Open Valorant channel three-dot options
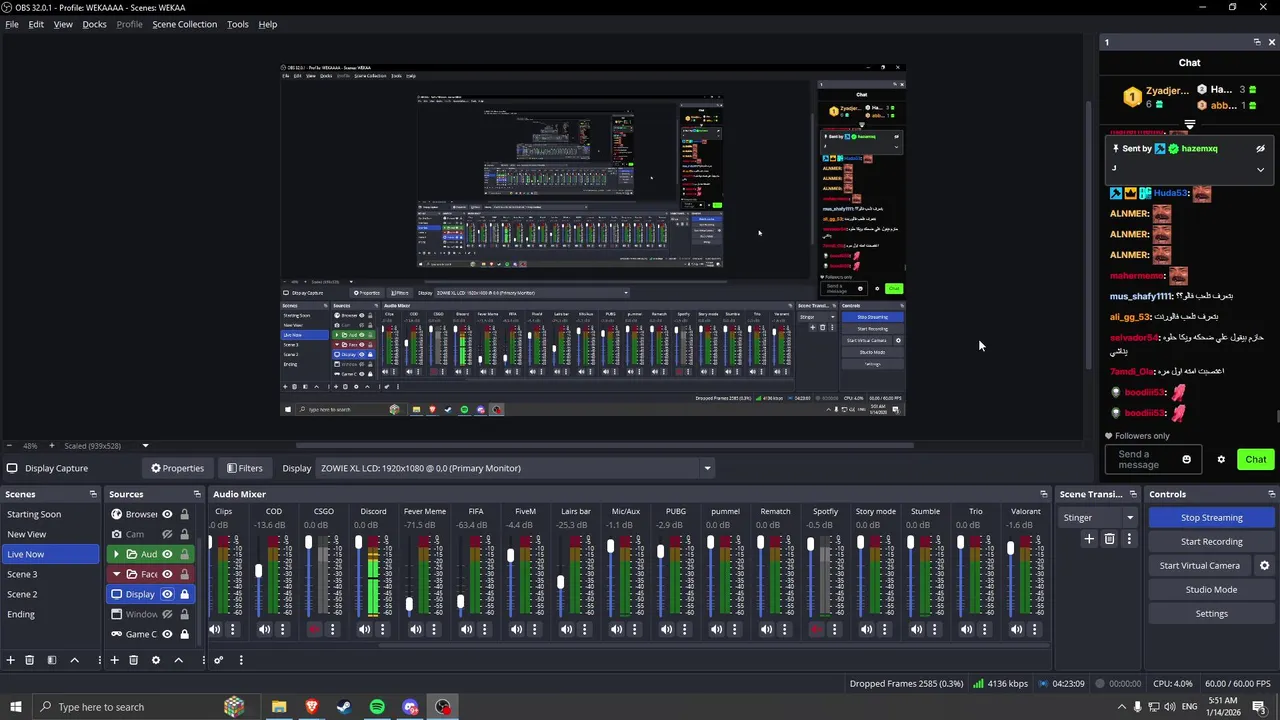Screen dimensions: 1280x720 click(x=1034, y=629)
